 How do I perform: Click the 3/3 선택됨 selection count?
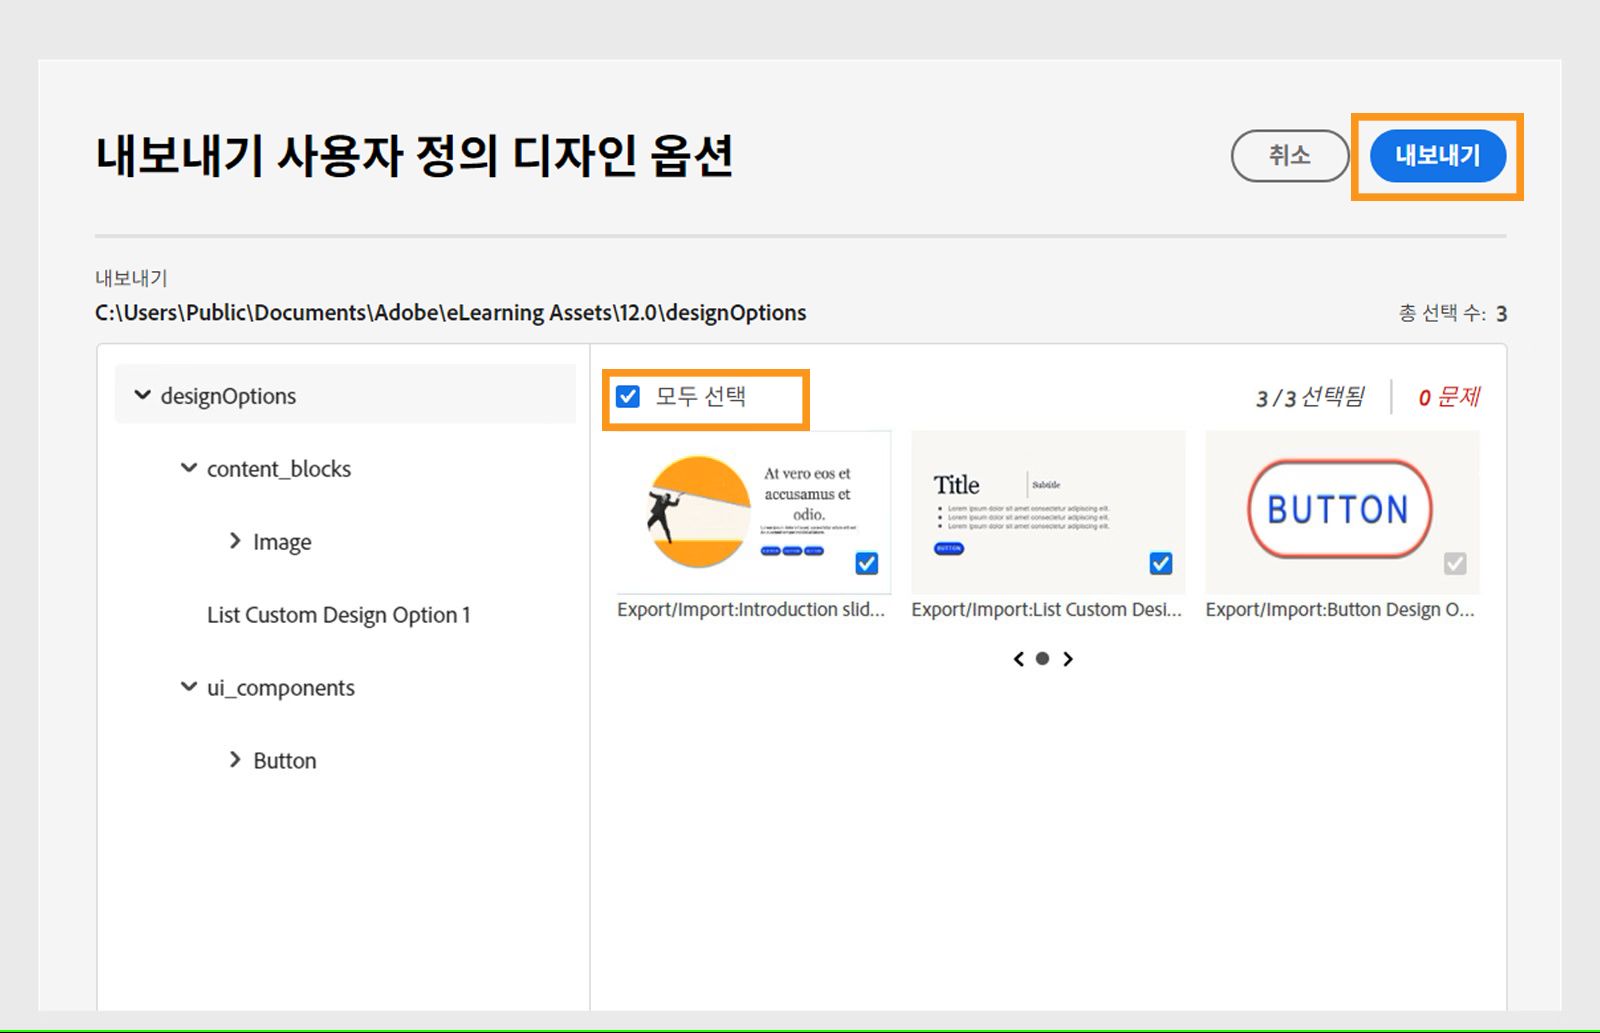point(1311,397)
